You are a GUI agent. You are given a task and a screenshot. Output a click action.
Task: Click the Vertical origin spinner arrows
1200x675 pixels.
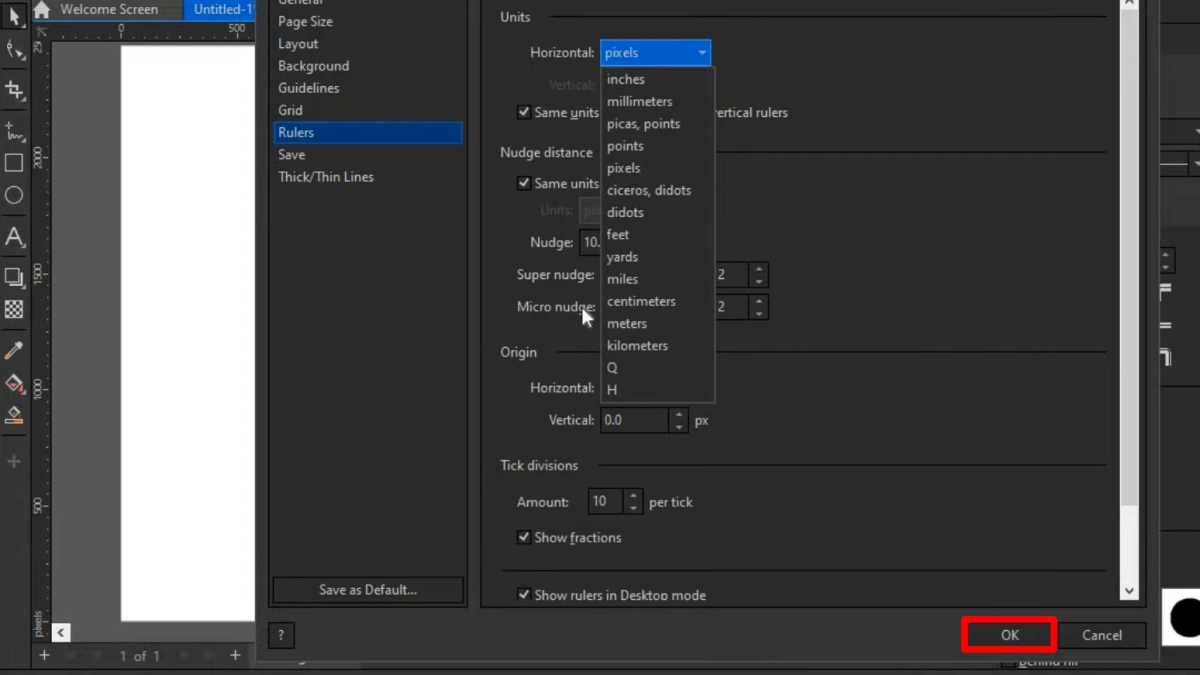[x=679, y=420]
